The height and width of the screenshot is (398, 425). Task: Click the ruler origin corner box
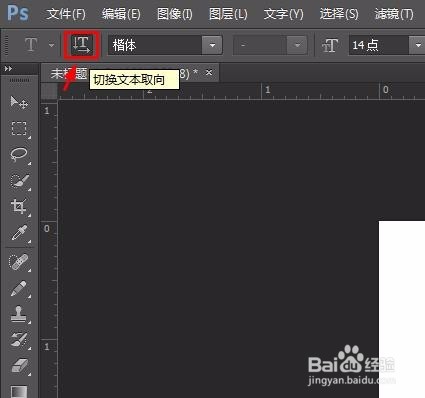[x=49, y=91]
